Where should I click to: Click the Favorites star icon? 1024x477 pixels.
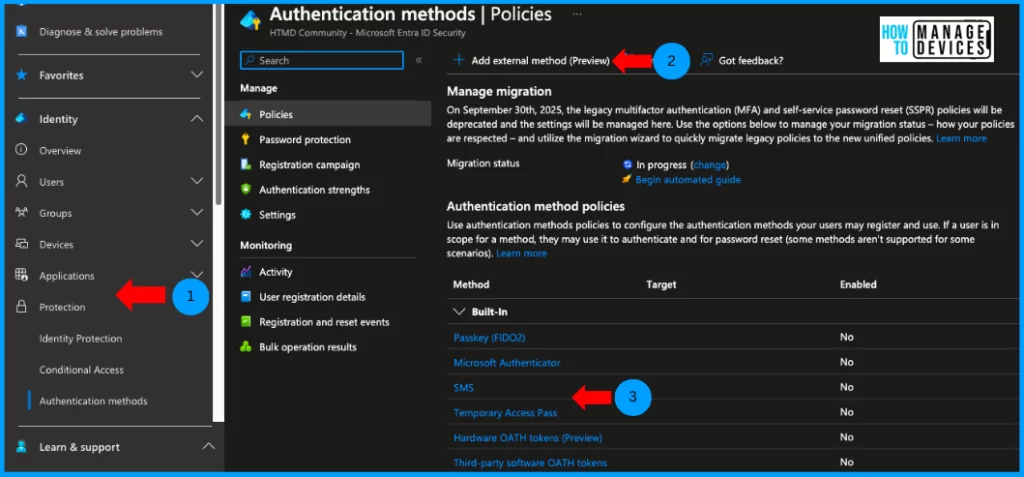coord(21,75)
